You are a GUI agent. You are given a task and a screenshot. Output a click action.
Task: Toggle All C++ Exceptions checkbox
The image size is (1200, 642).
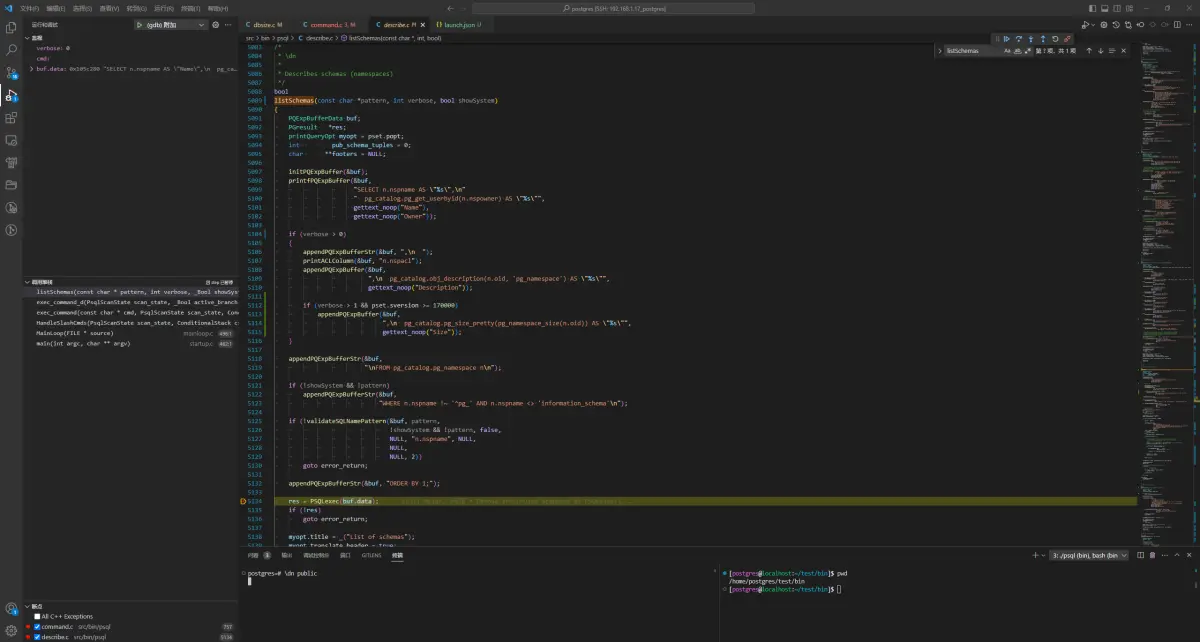click(38, 616)
